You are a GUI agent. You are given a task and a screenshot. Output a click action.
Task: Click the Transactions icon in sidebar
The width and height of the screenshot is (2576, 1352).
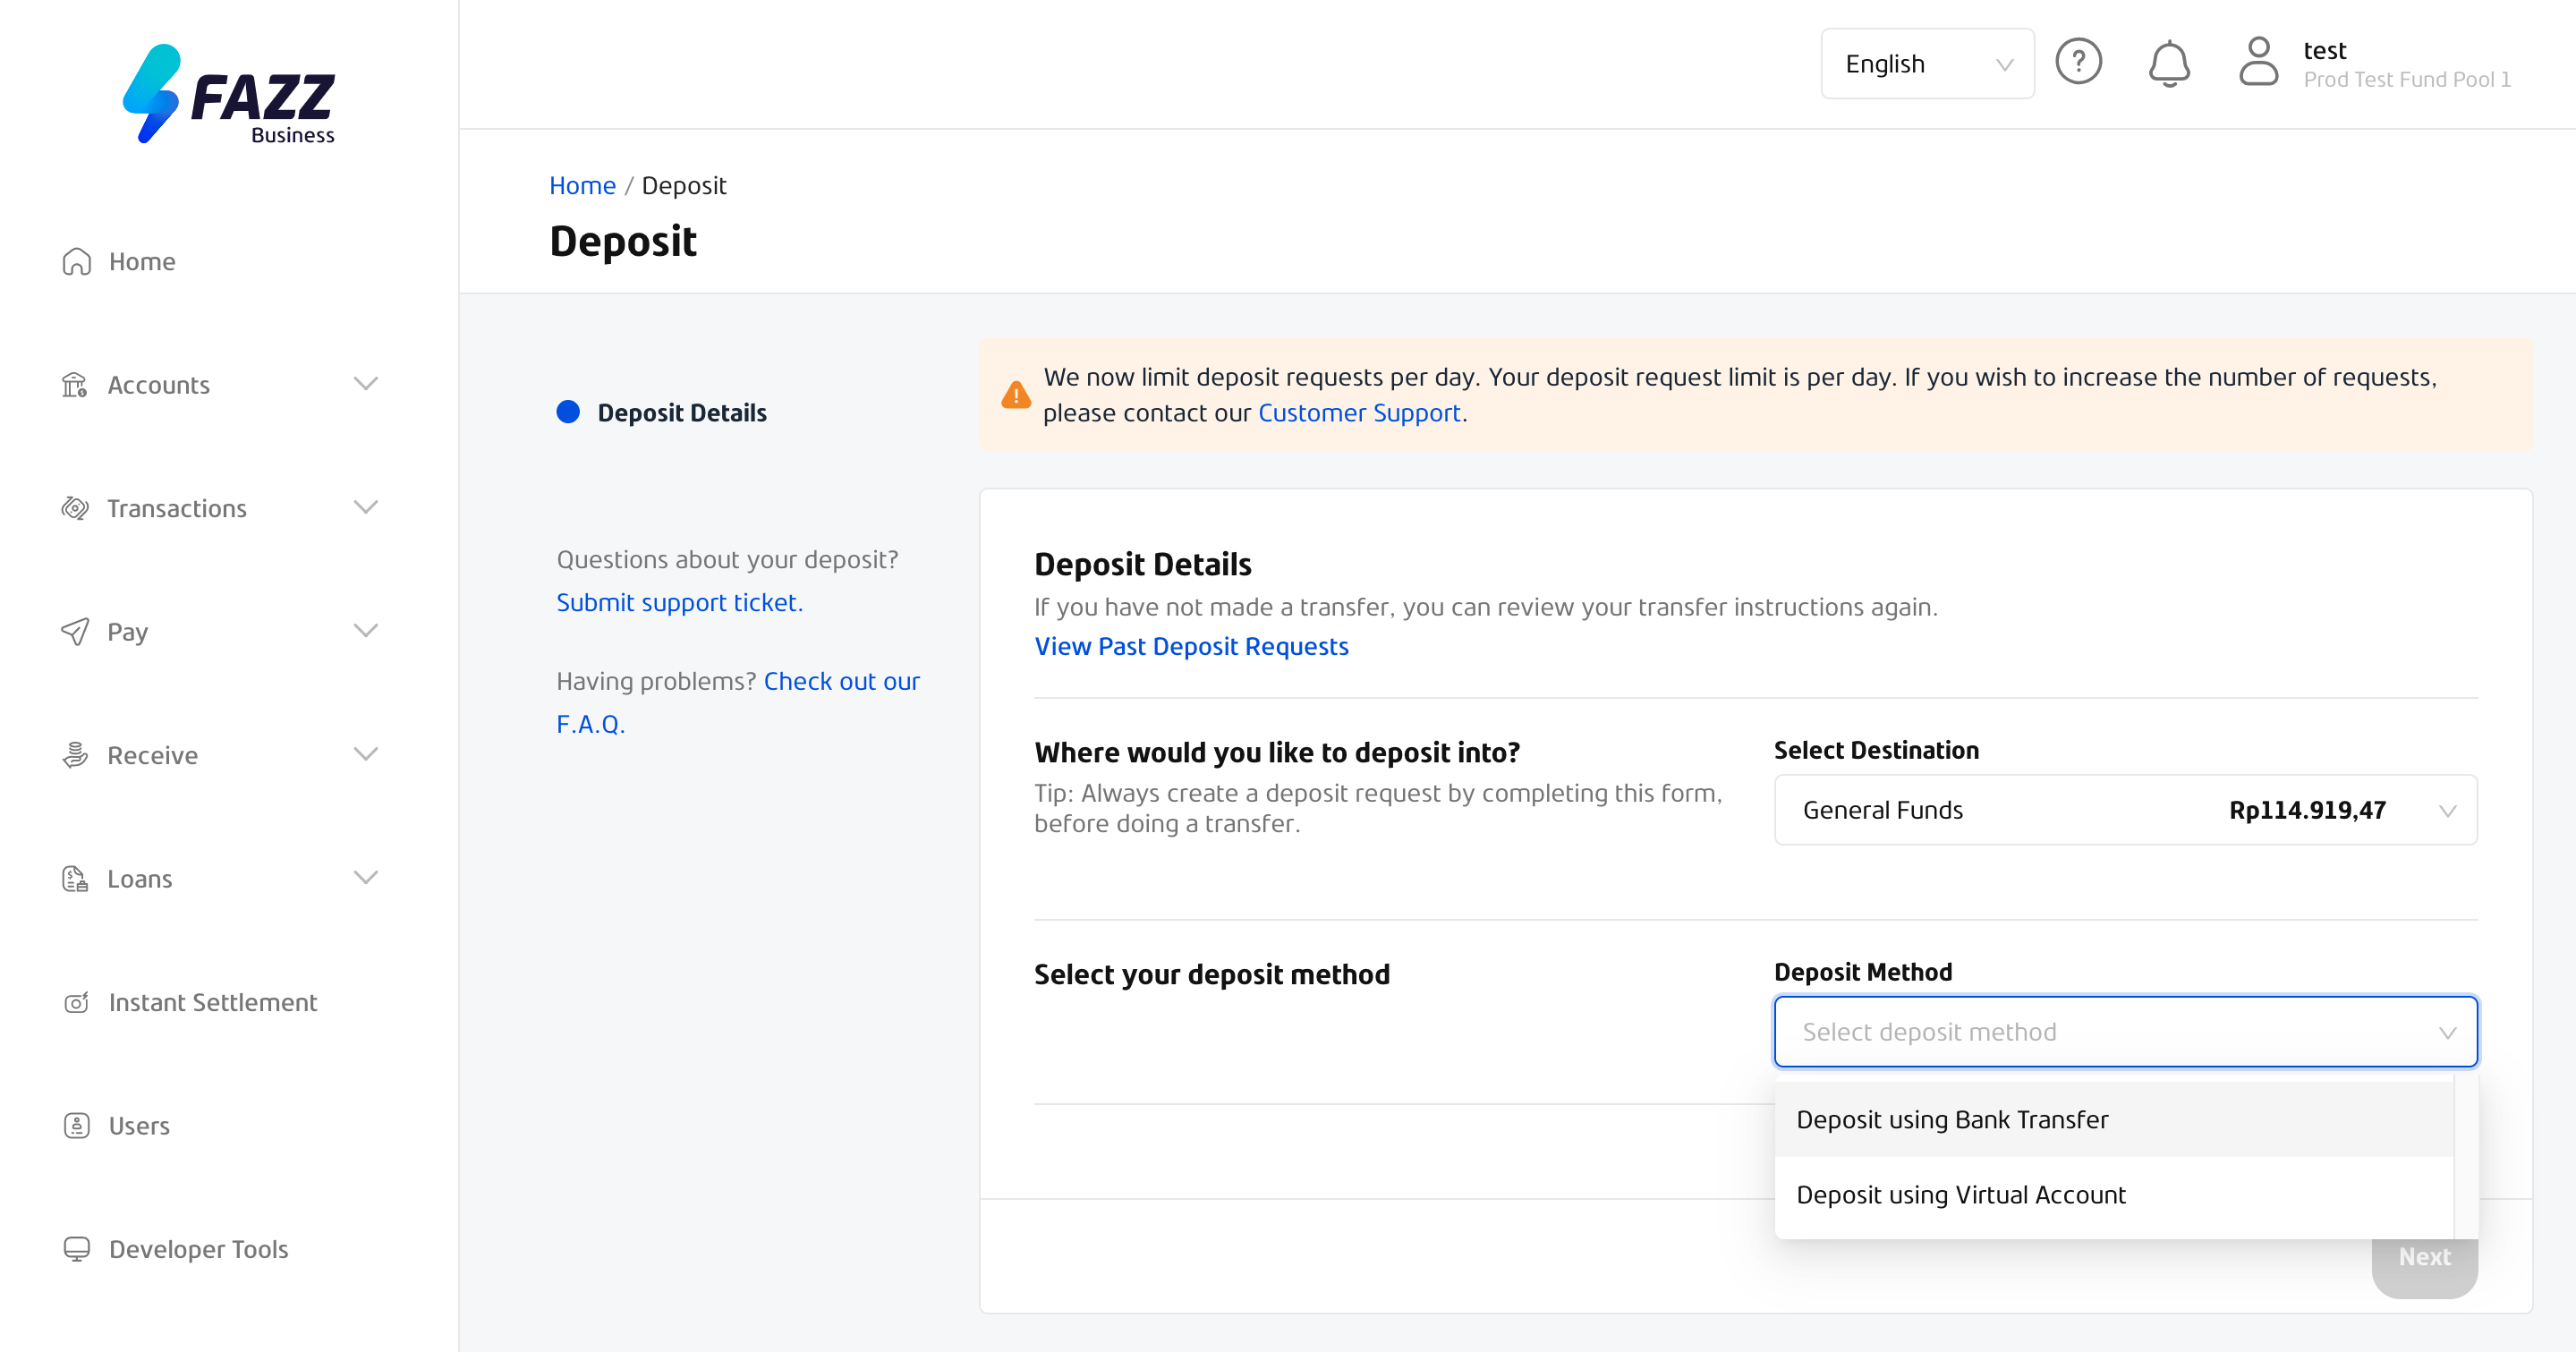pyautogui.click(x=75, y=508)
